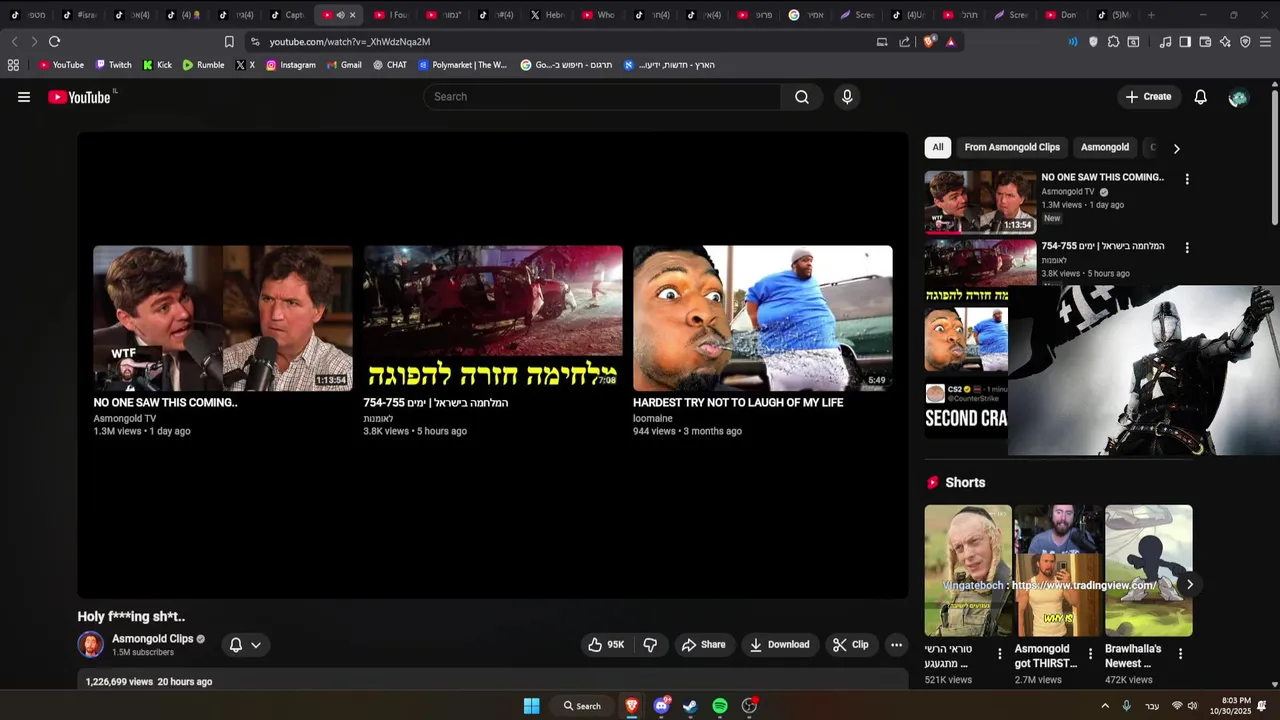Reload the page in the browser
The image size is (1280, 720).
click(54, 42)
